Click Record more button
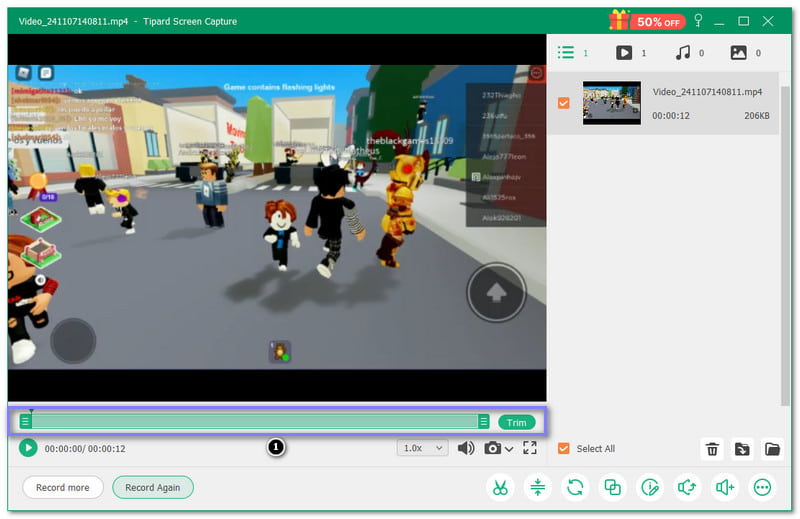 click(x=63, y=487)
